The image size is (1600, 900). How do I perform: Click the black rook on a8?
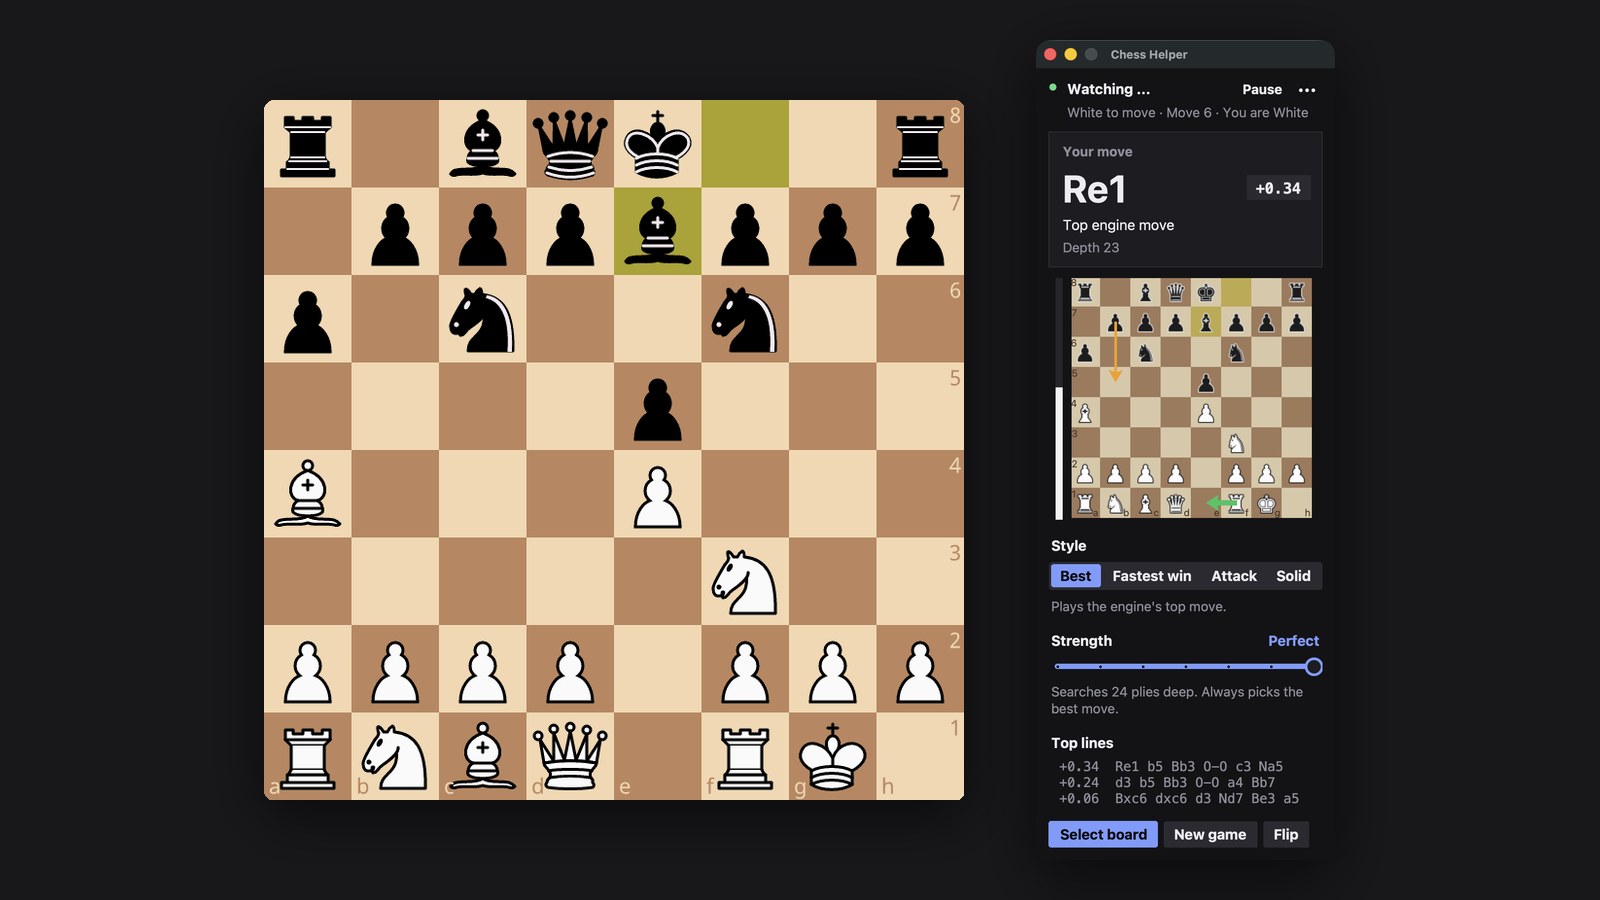point(308,144)
